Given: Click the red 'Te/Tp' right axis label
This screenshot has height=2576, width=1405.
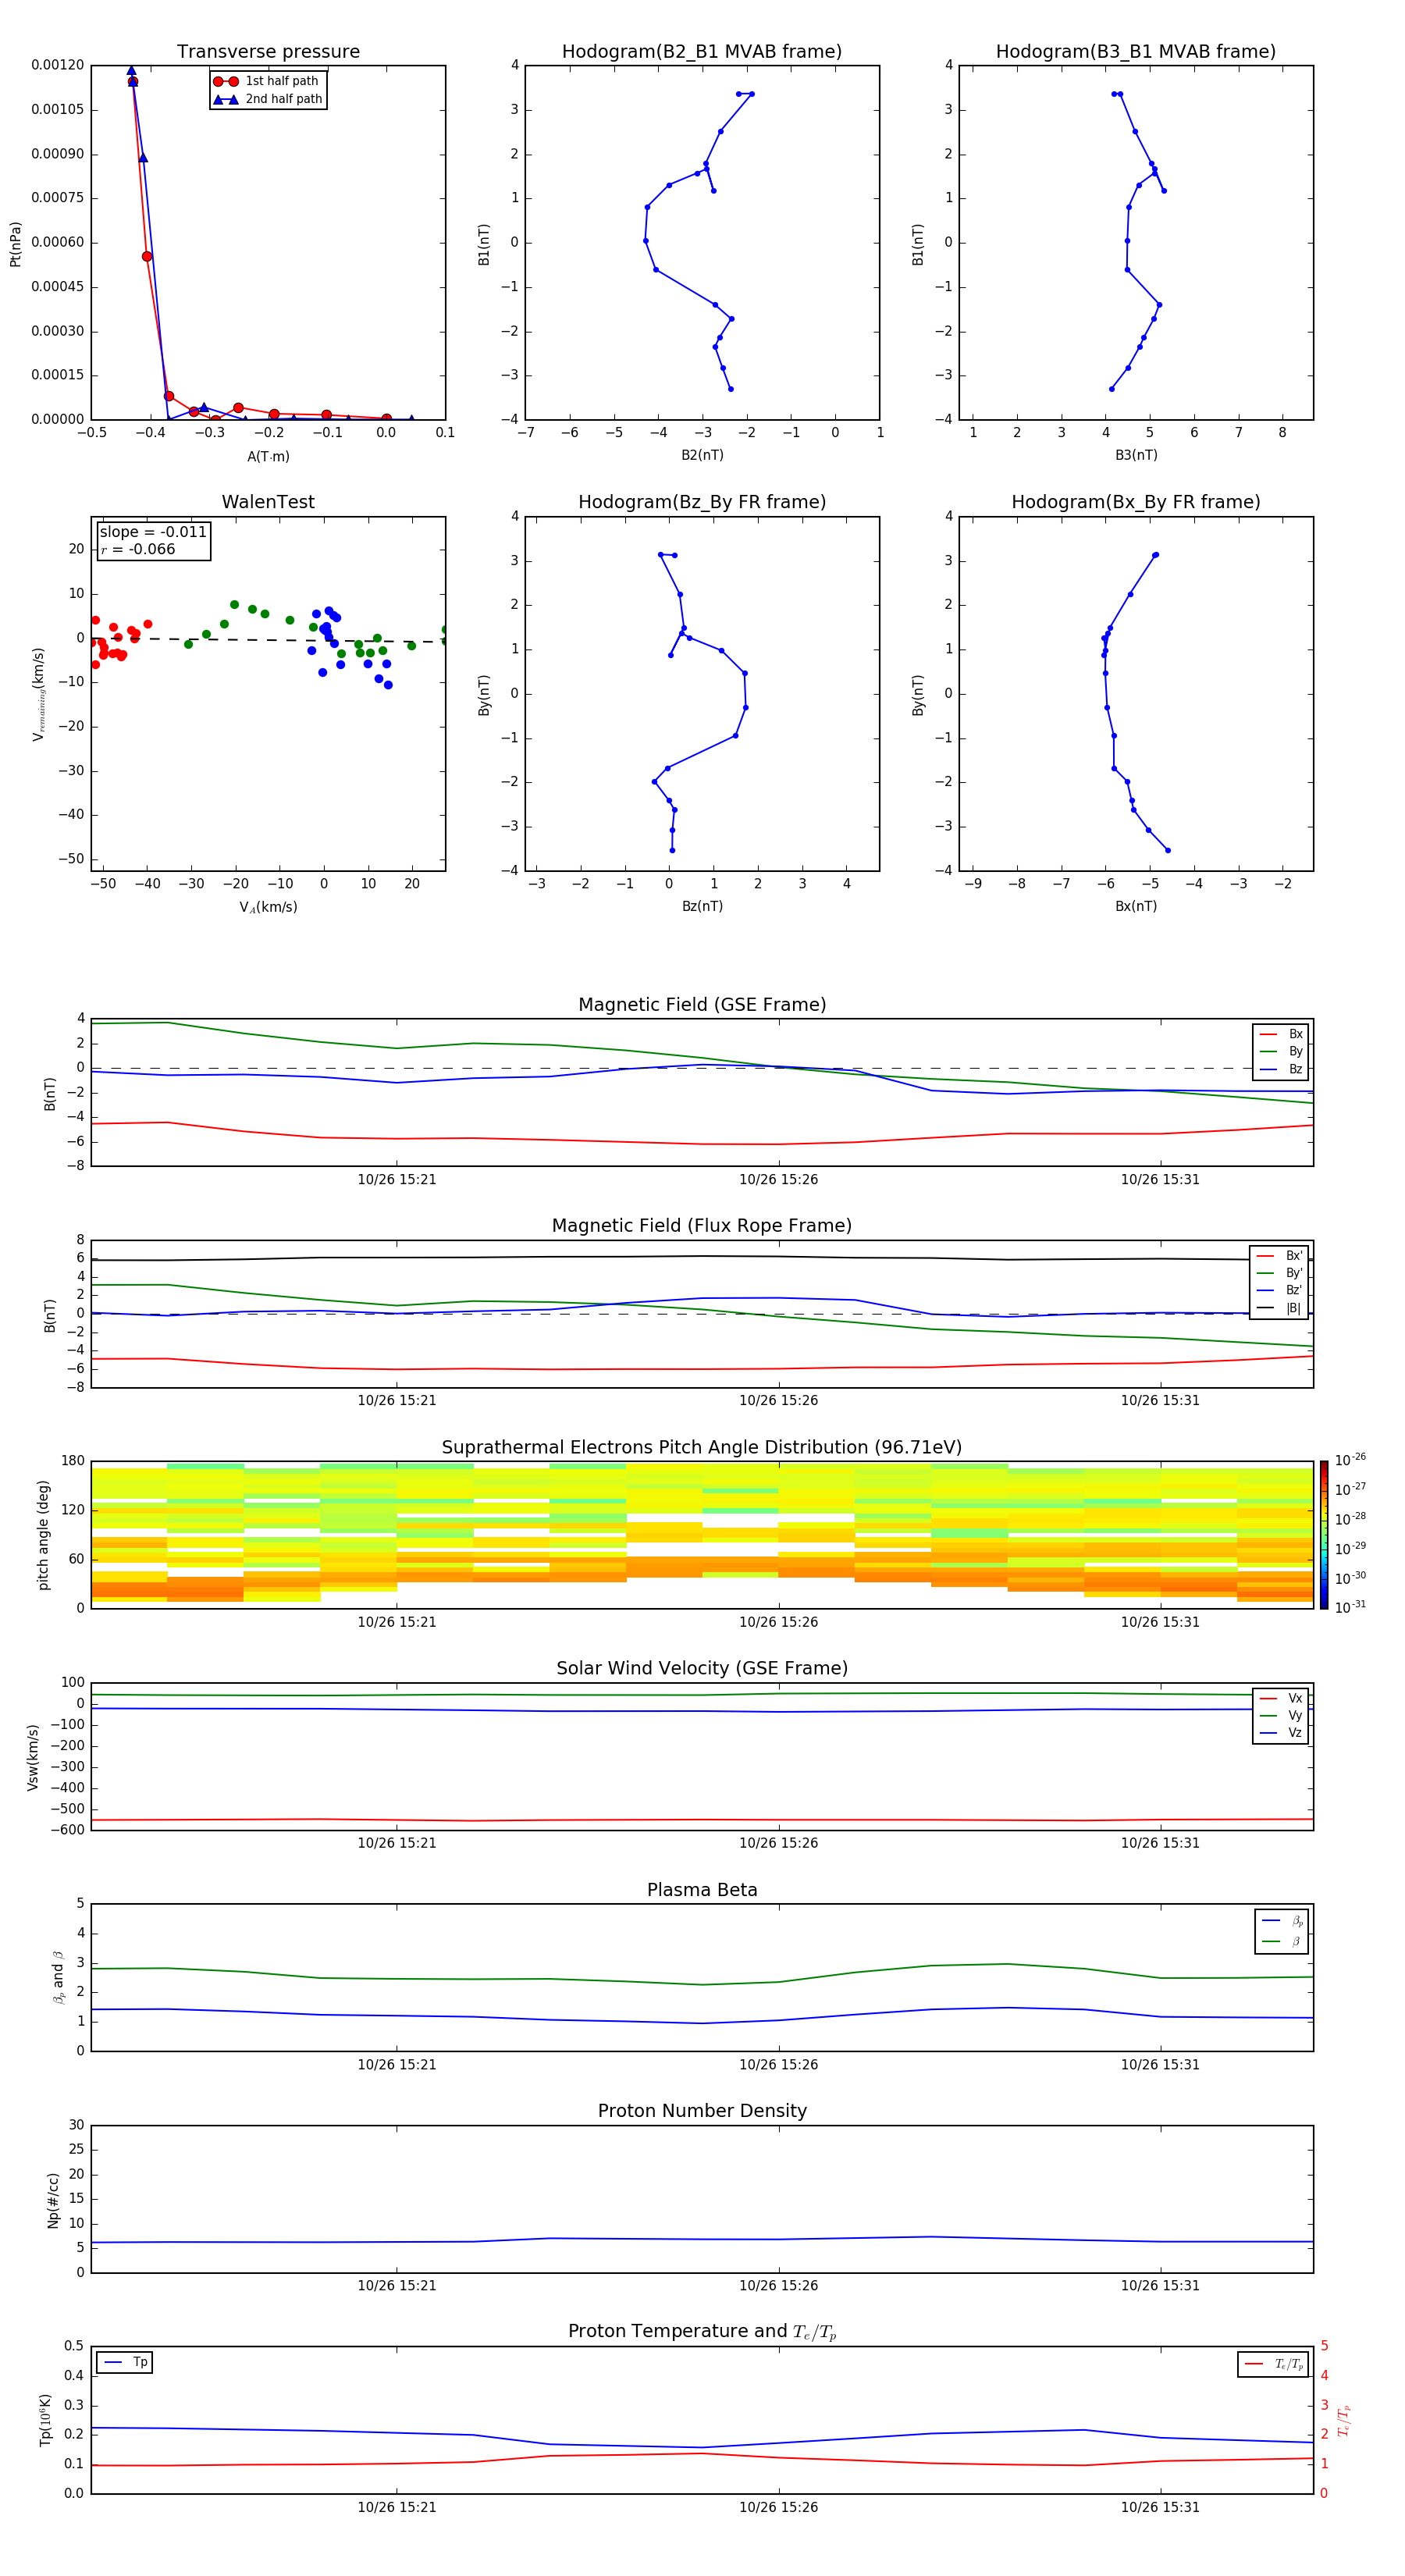Looking at the screenshot, I should pyautogui.click(x=1344, y=2421).
